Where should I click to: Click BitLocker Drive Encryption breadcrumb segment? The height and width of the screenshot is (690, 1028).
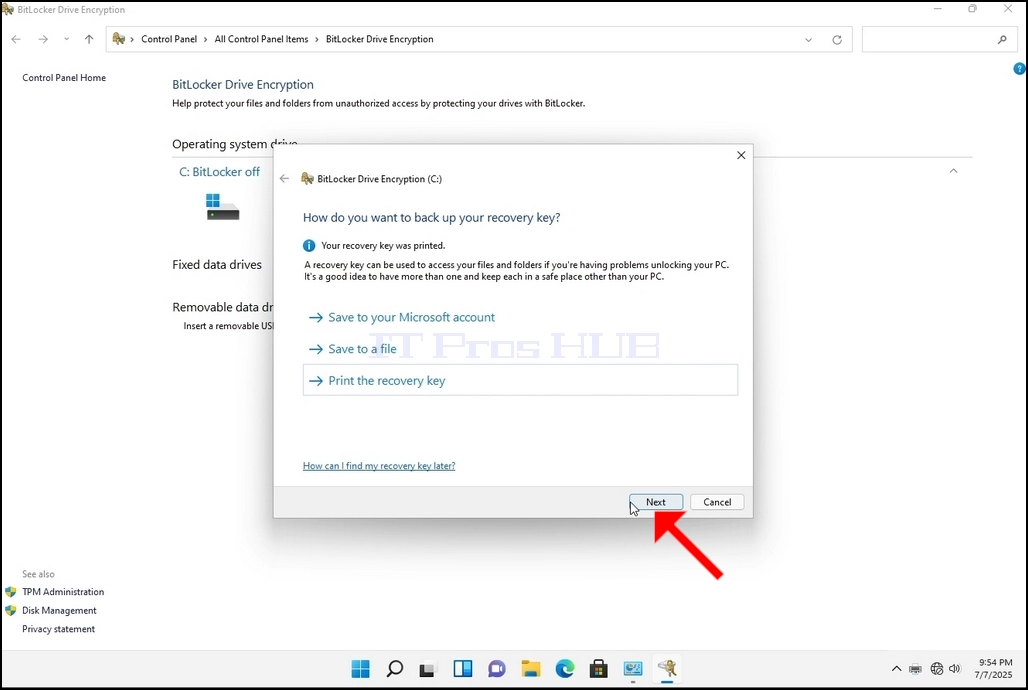(380, 39)
